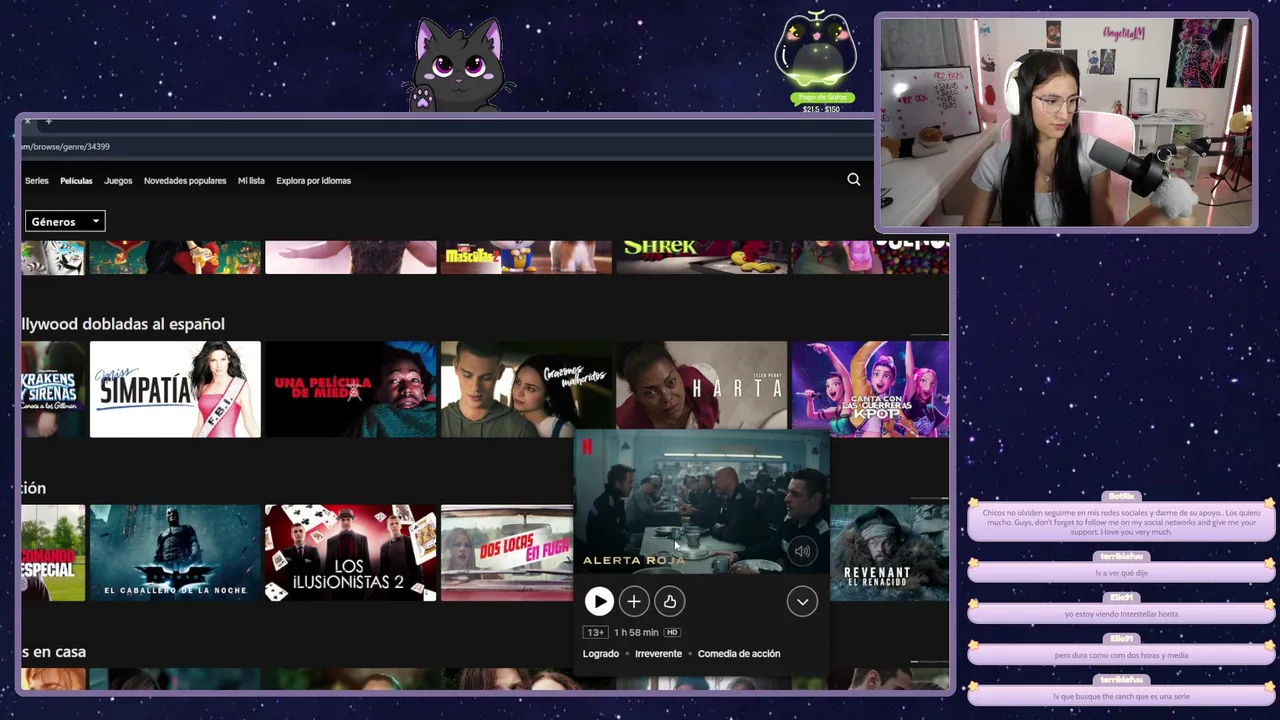Click the Irreverente tag
Image resolution: width=1280 pixels, height=720 pixels.
click(x=658, y=654)
